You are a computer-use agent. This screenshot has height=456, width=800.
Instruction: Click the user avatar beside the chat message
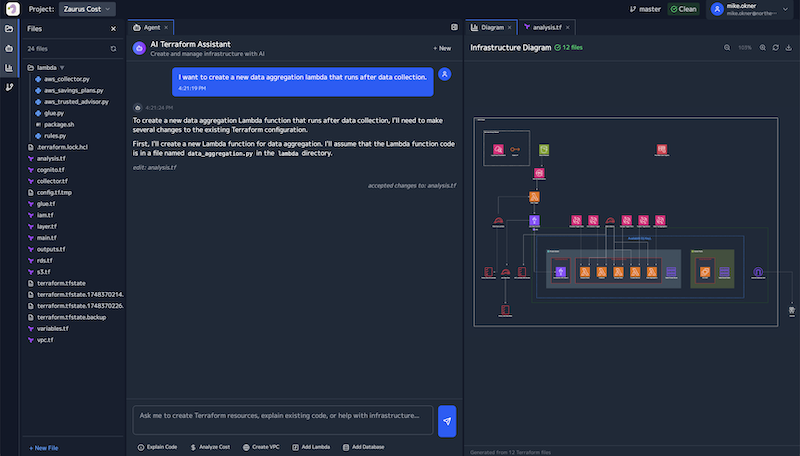445,74
